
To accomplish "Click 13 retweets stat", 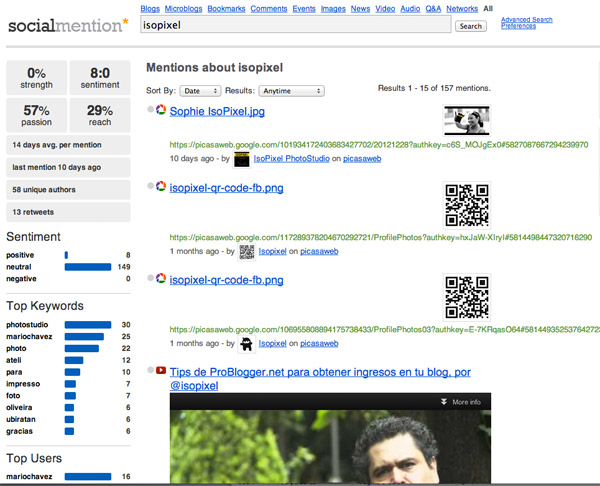I will pyautogui.click(x=68, y=212).
